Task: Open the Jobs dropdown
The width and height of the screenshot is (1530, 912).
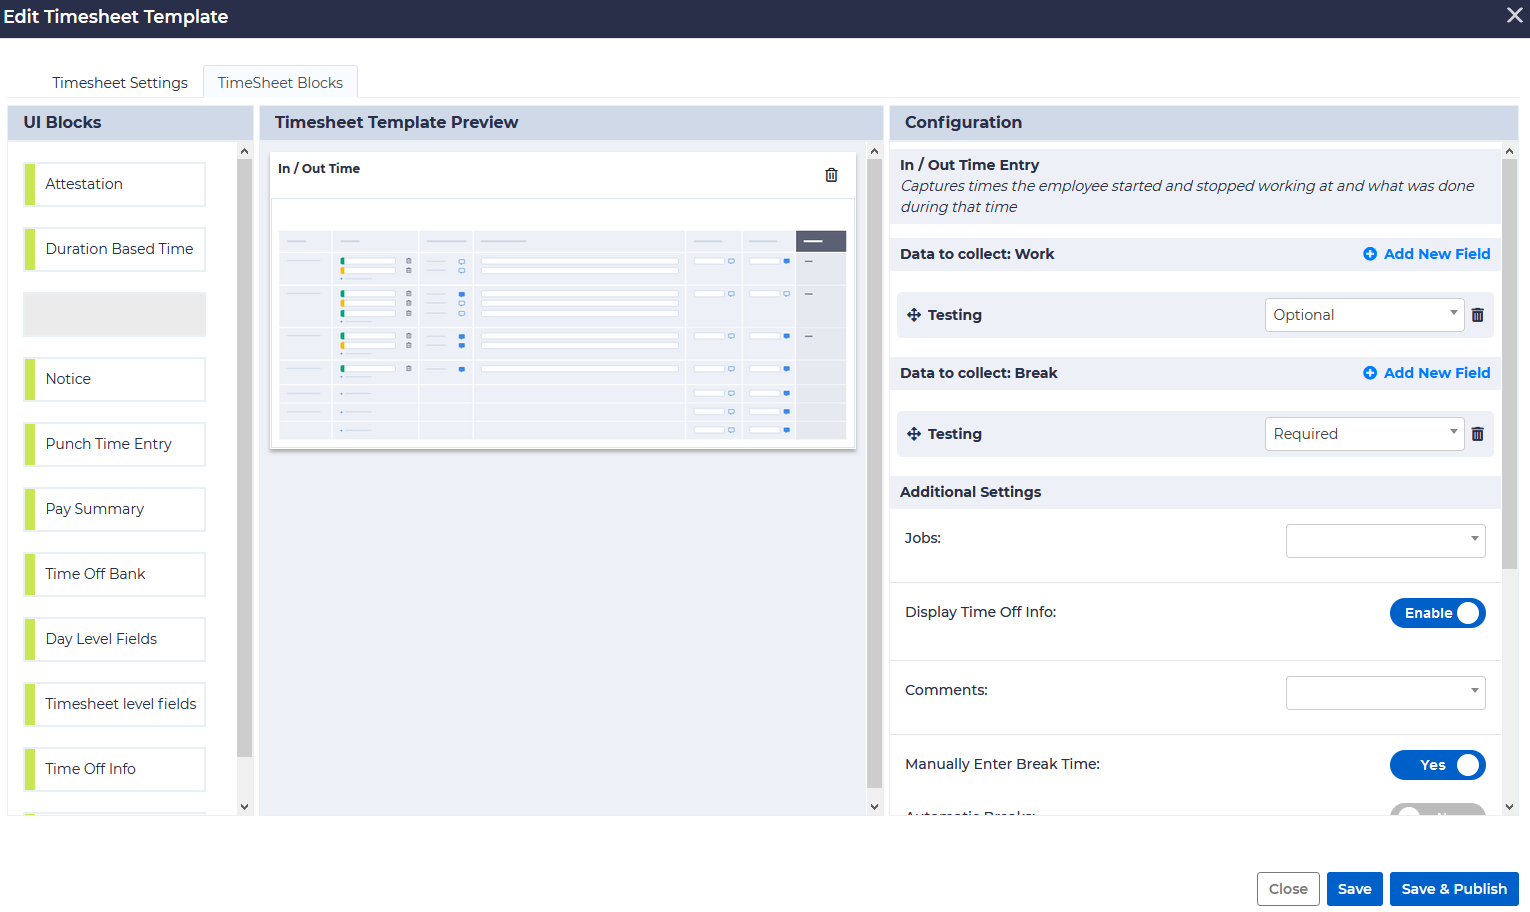Action: (x=1385, y=540)
